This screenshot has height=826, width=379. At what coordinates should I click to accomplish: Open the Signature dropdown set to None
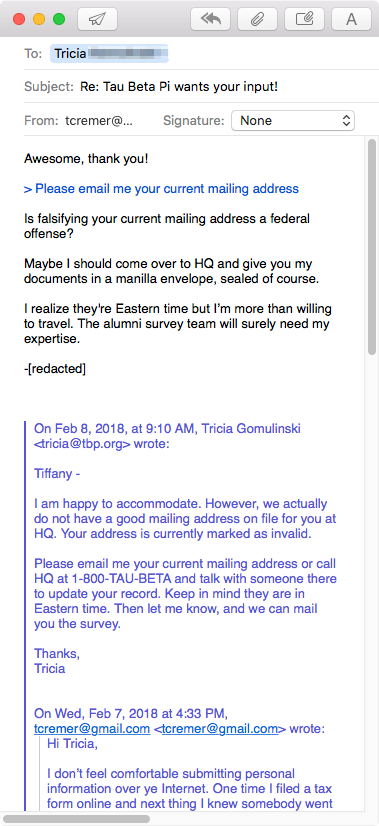[x=293, y=121]
